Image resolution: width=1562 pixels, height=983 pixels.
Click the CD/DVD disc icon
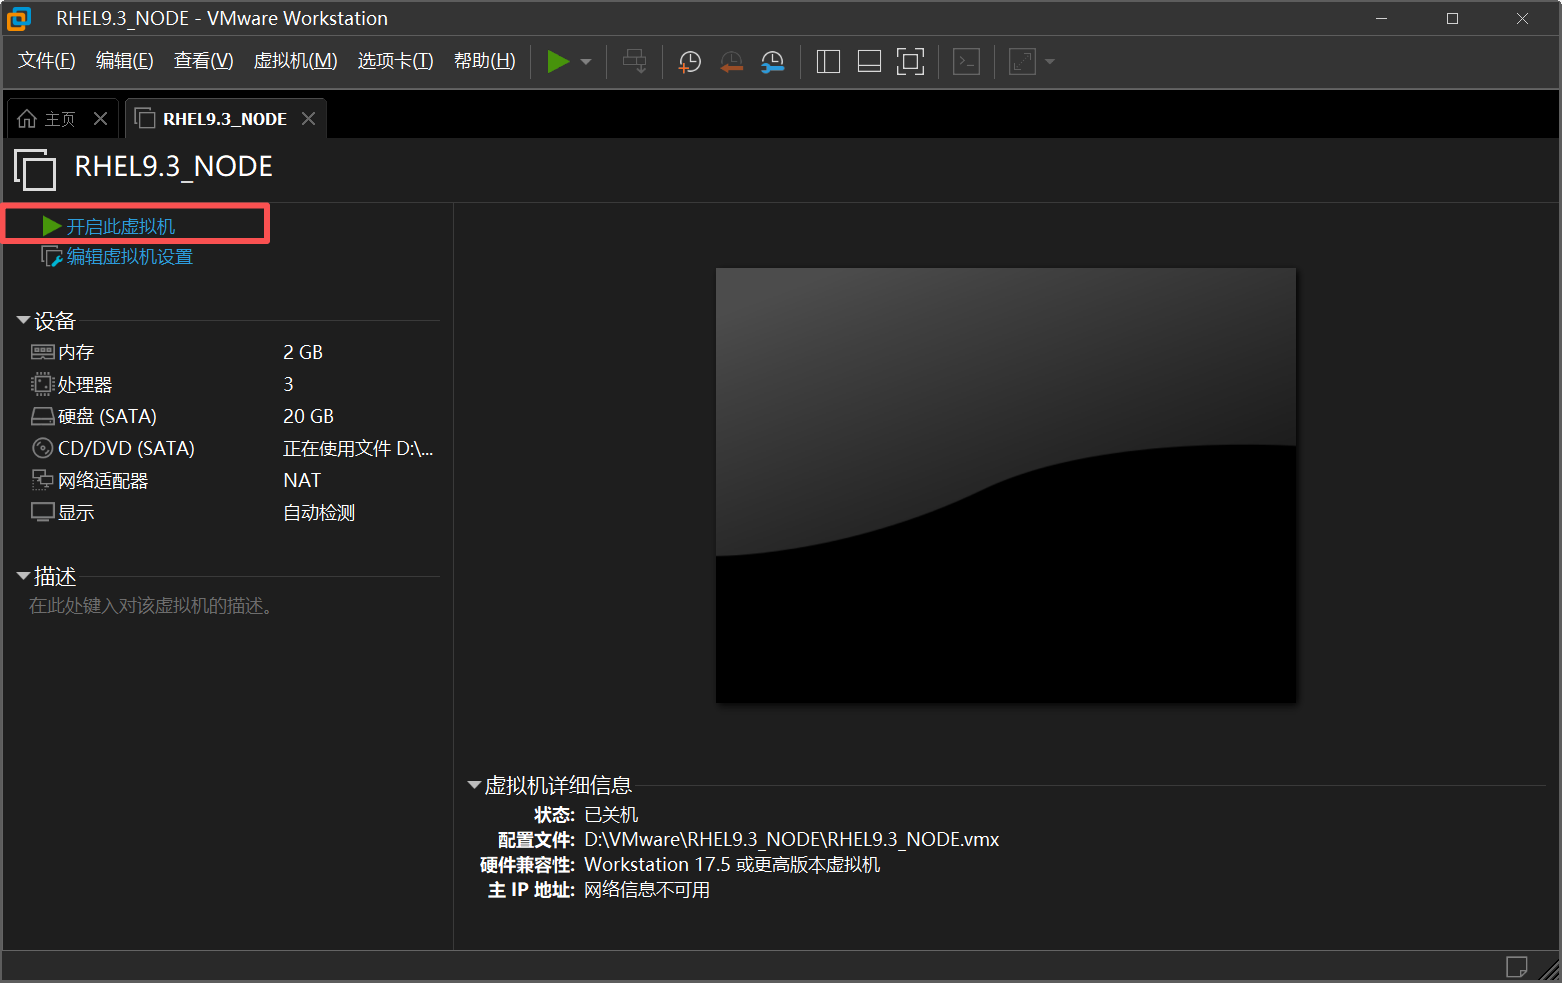(43, 448)
